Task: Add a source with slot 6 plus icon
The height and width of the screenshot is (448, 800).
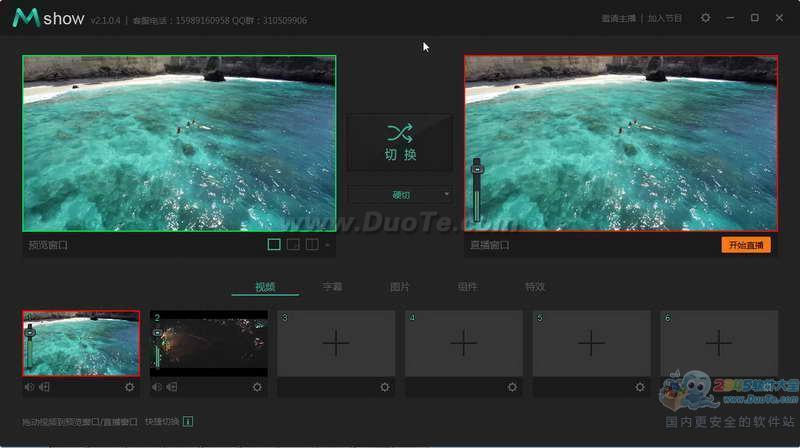Action: pos(719,344)
